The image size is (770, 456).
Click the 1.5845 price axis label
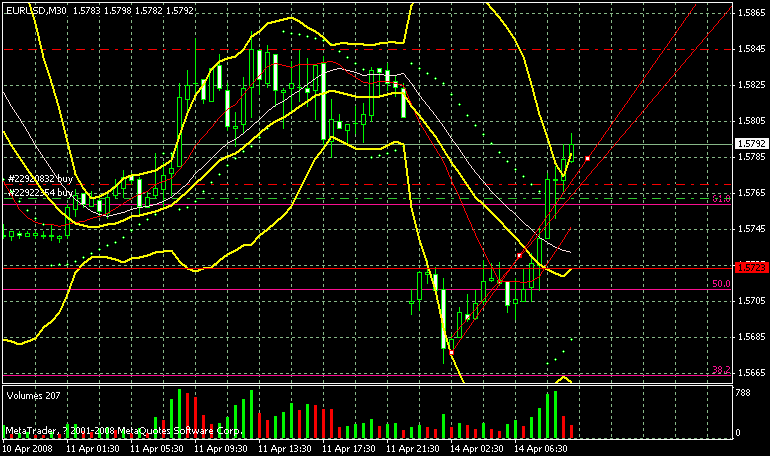pos(752,49)
